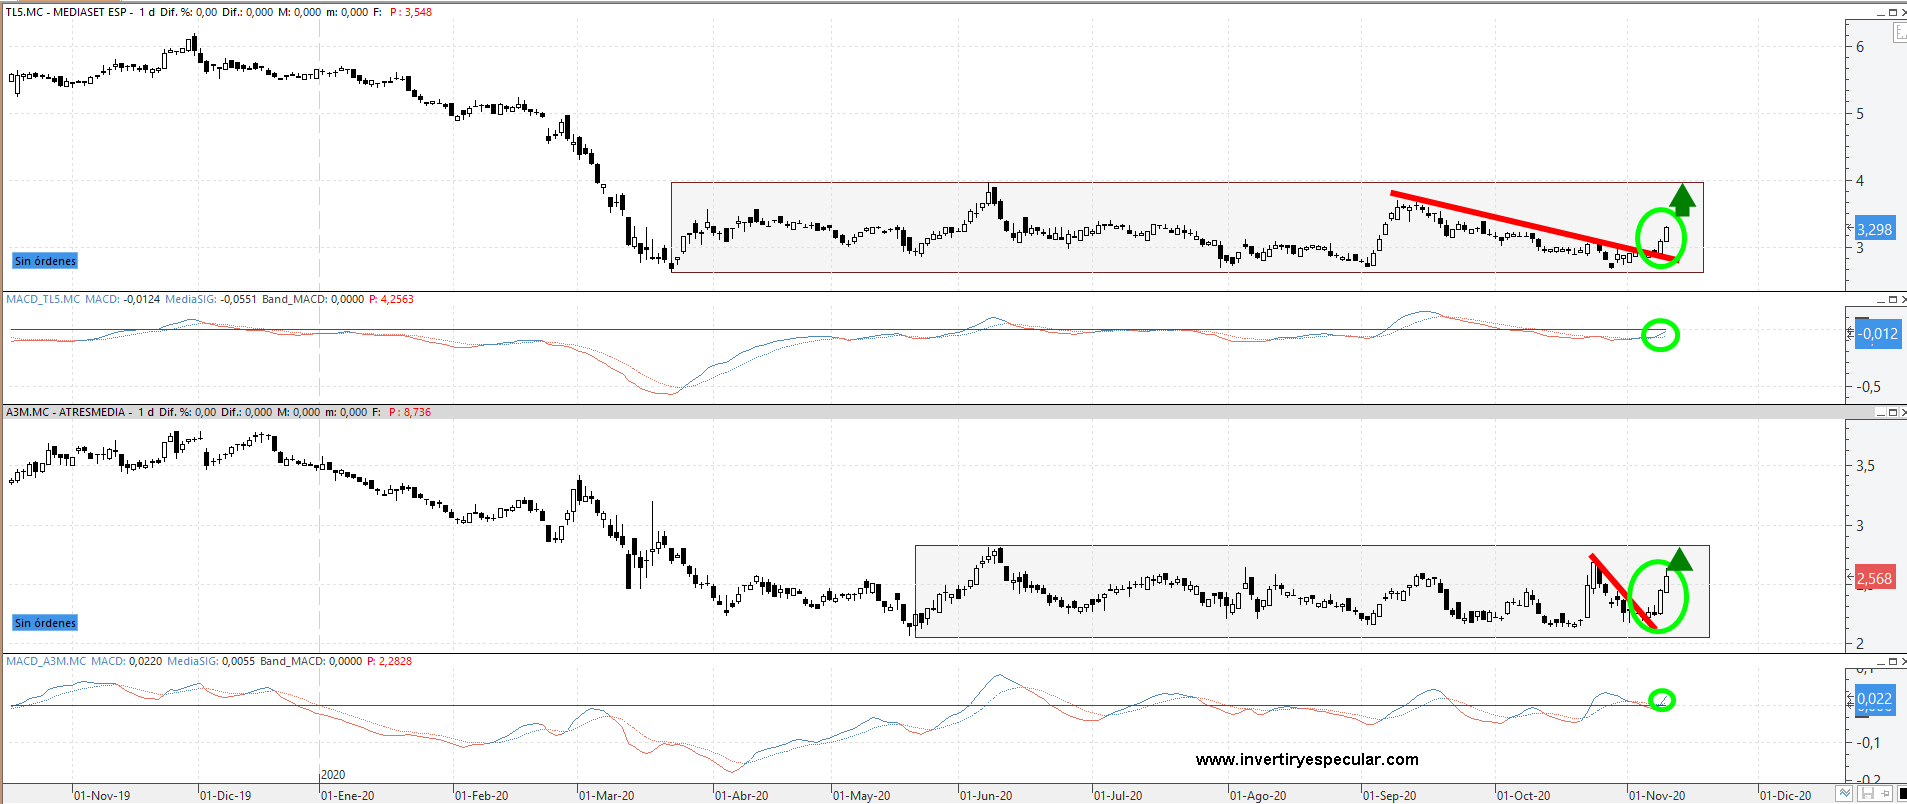Click green up arrow on Atresmedia chart
1907x804 pixels.
coord(1679,560)
